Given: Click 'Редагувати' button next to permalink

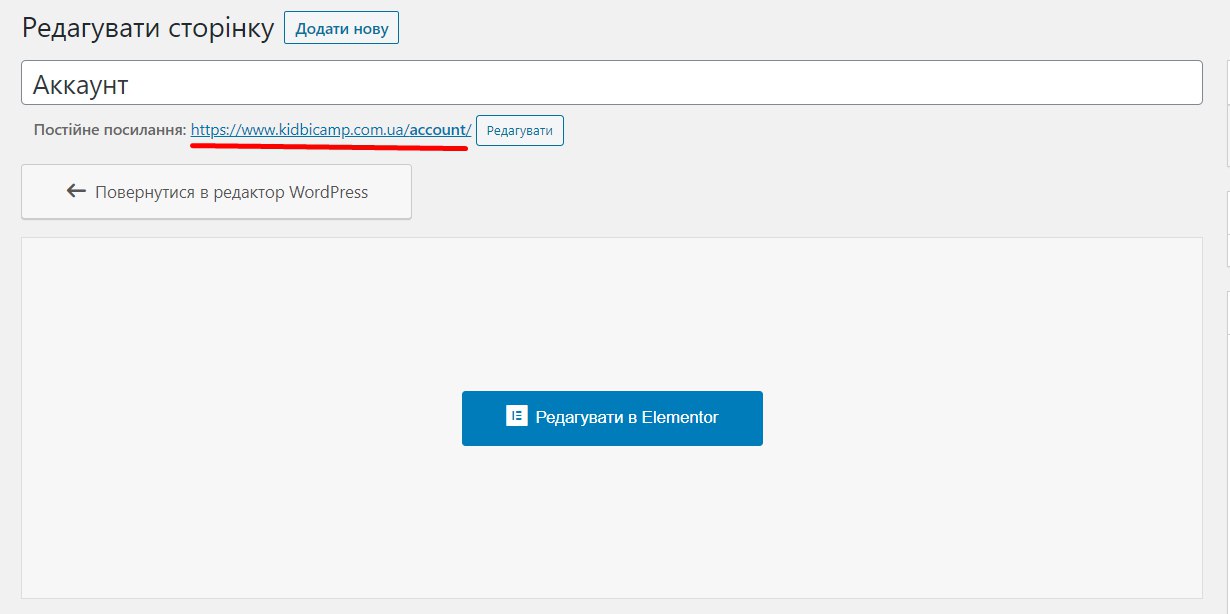Looking at the screenshot, I should pyautogui.click(x=520, y=131).
